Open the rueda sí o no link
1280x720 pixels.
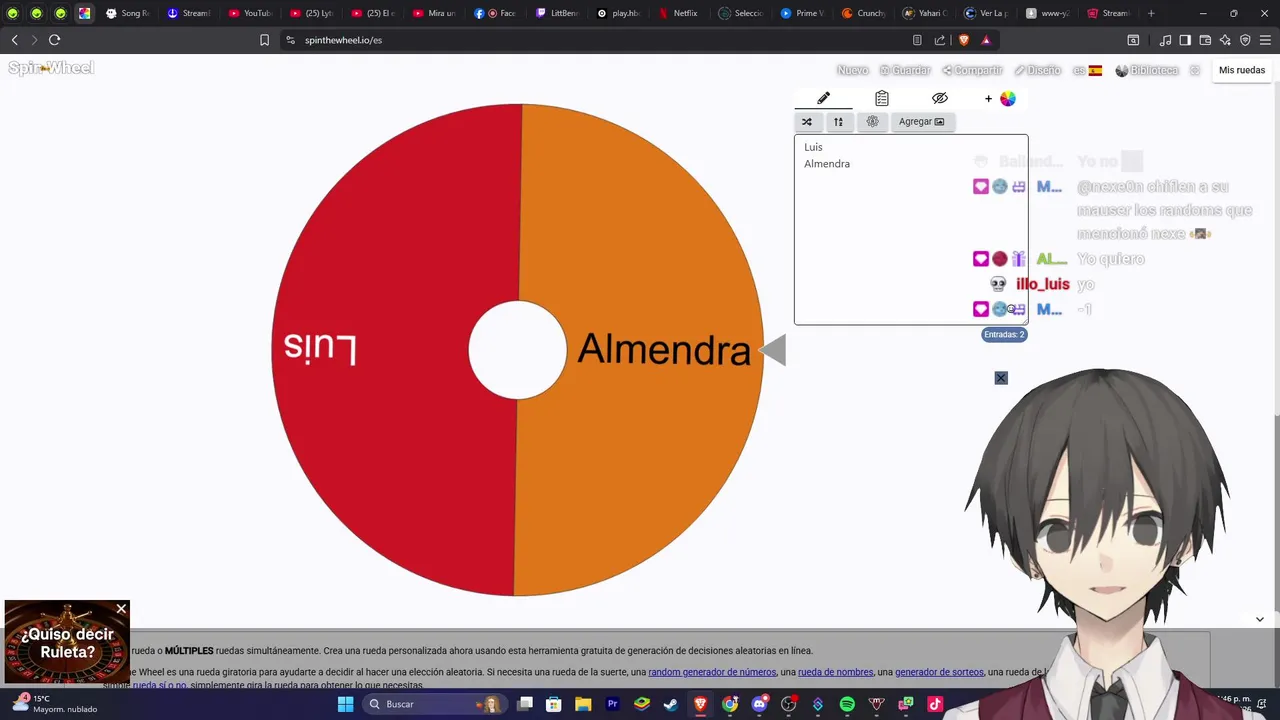click(159, 686)
